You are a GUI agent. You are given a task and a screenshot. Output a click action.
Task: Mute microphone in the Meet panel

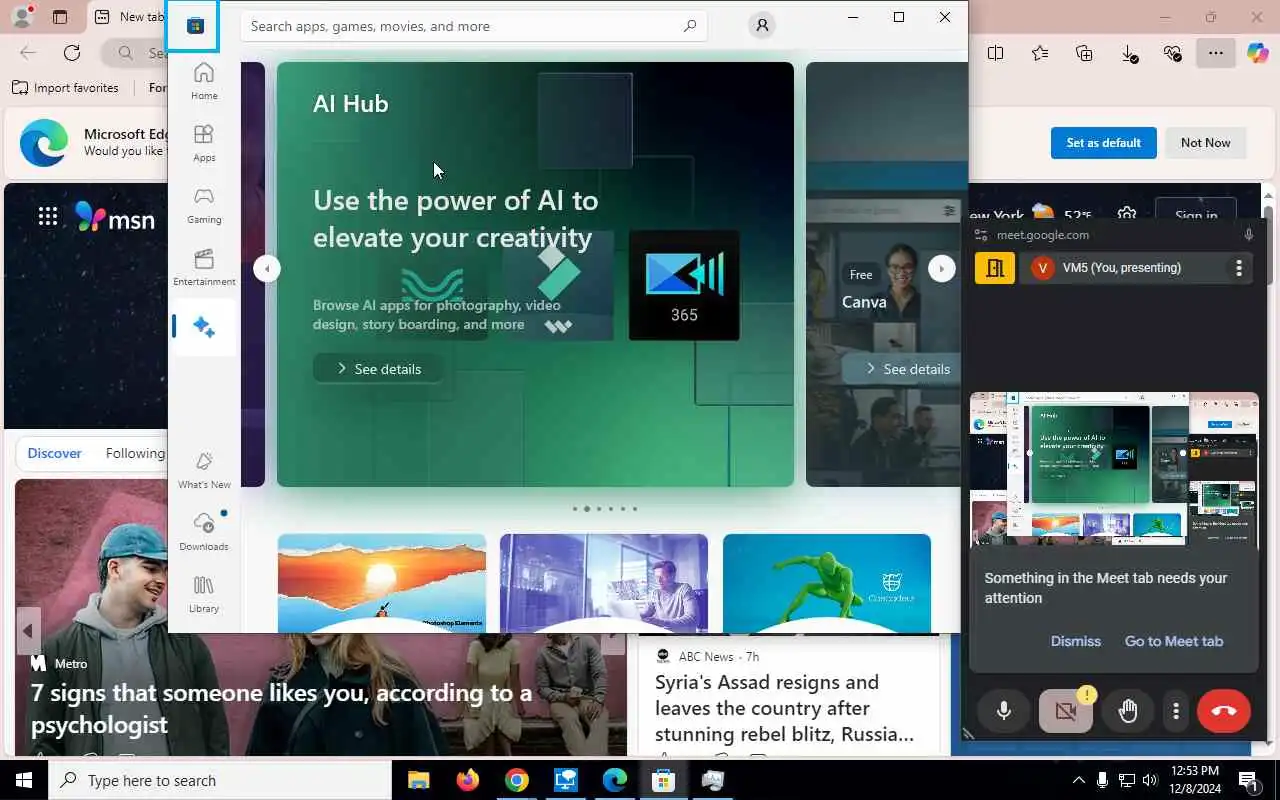tap(1004, 711)
